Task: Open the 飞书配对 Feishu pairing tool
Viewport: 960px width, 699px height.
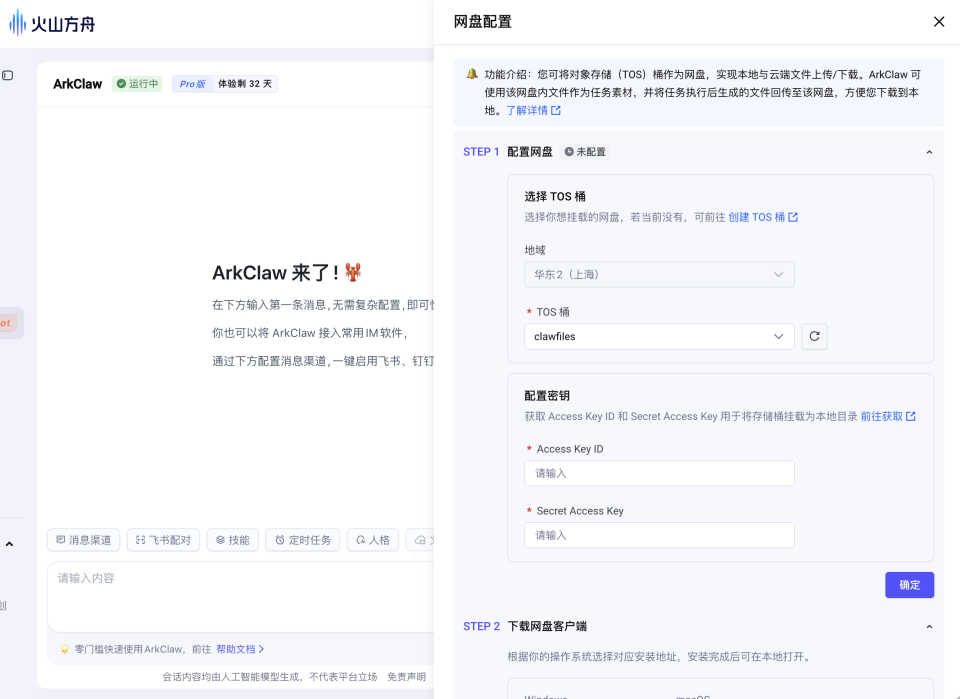Action: click(163, 540)
